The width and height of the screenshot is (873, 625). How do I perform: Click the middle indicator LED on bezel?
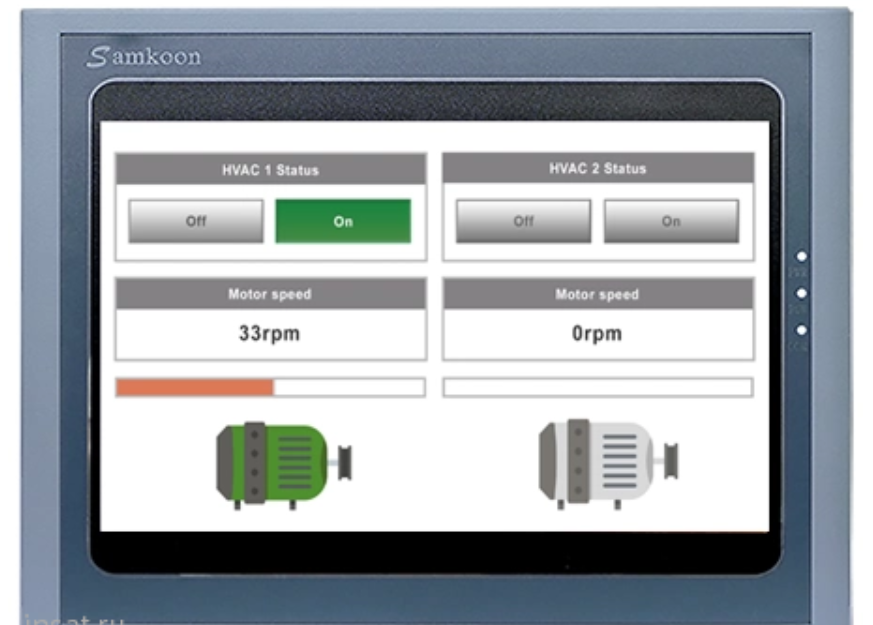point(801,293)
